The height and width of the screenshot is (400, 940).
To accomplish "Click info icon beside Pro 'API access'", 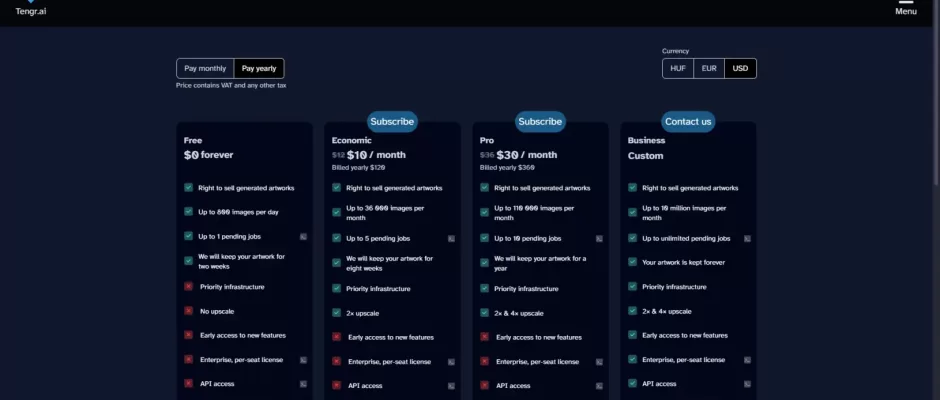I will point(599,386).
